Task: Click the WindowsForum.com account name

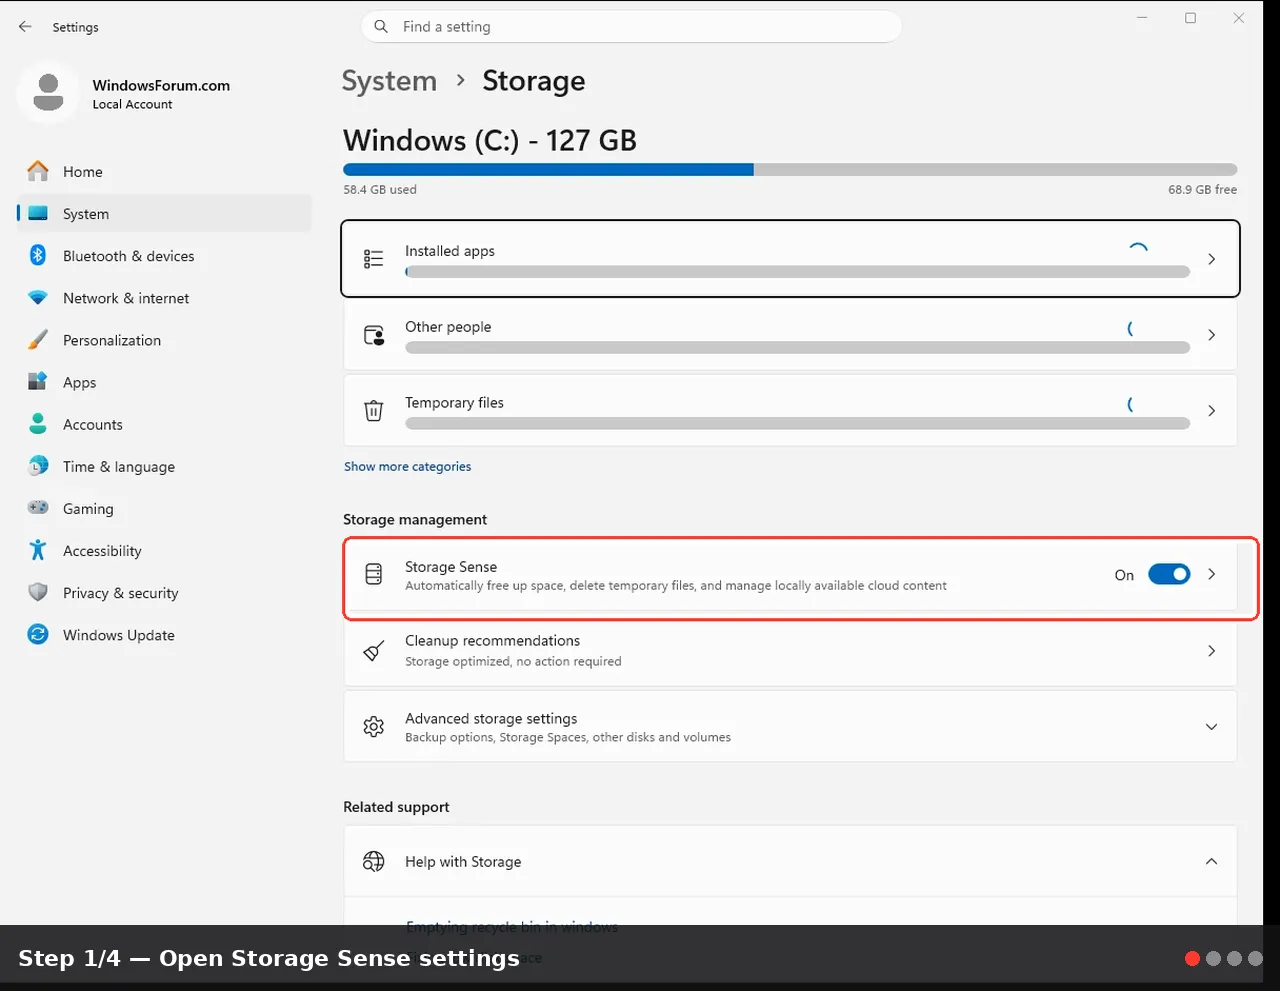Action: click(x=161, y=85)
